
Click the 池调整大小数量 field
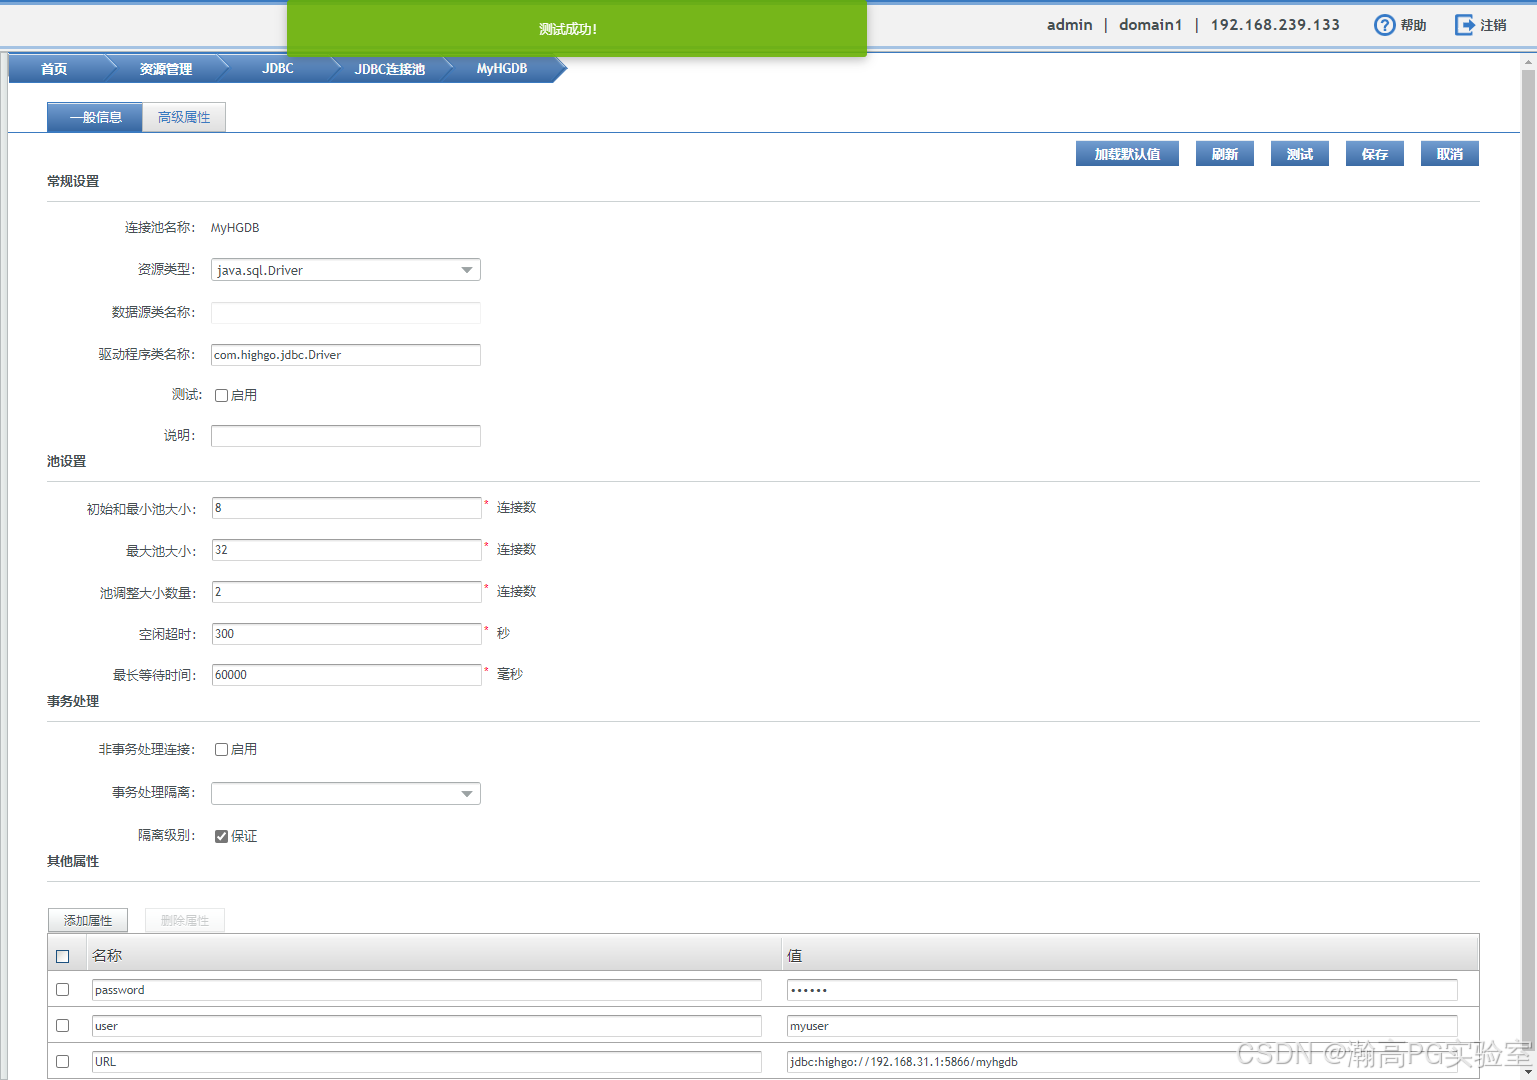coord(346,592)
